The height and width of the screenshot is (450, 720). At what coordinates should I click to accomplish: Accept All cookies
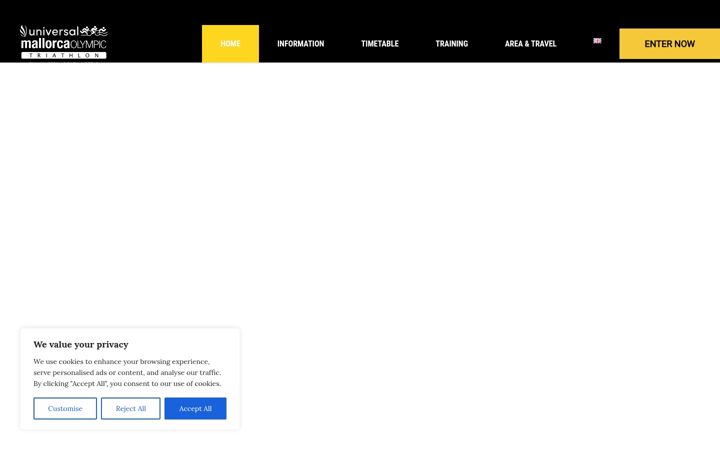click(x=196, y=408)
